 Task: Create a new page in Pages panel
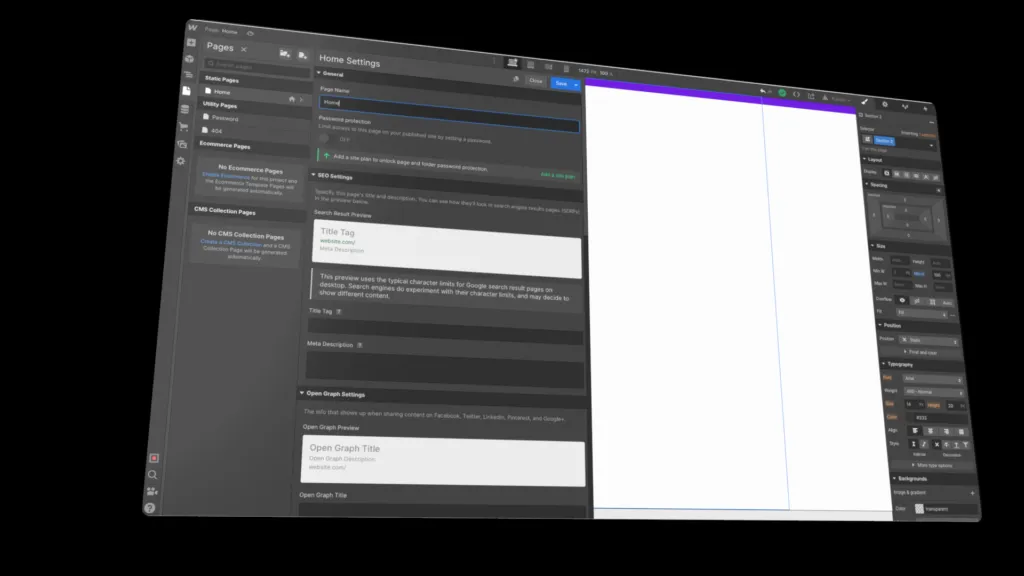302,56
